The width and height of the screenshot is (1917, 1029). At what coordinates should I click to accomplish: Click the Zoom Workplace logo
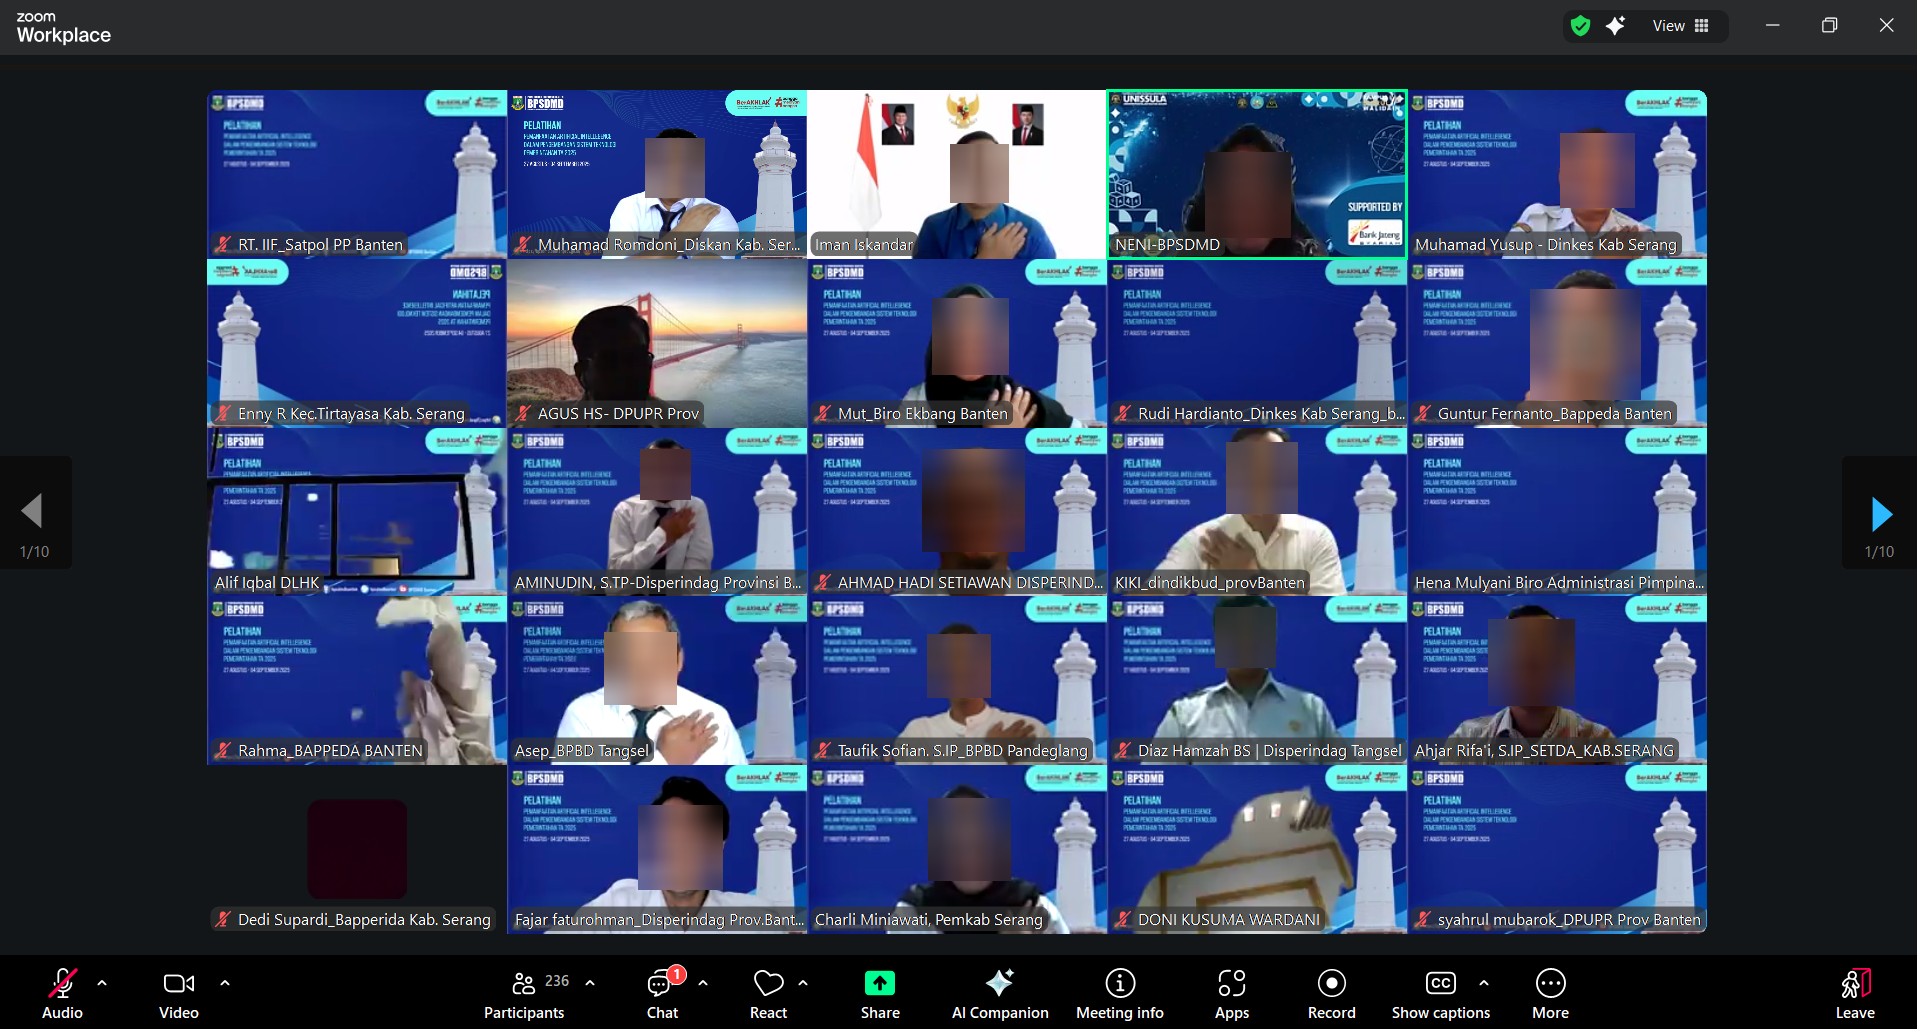point(63,28)
